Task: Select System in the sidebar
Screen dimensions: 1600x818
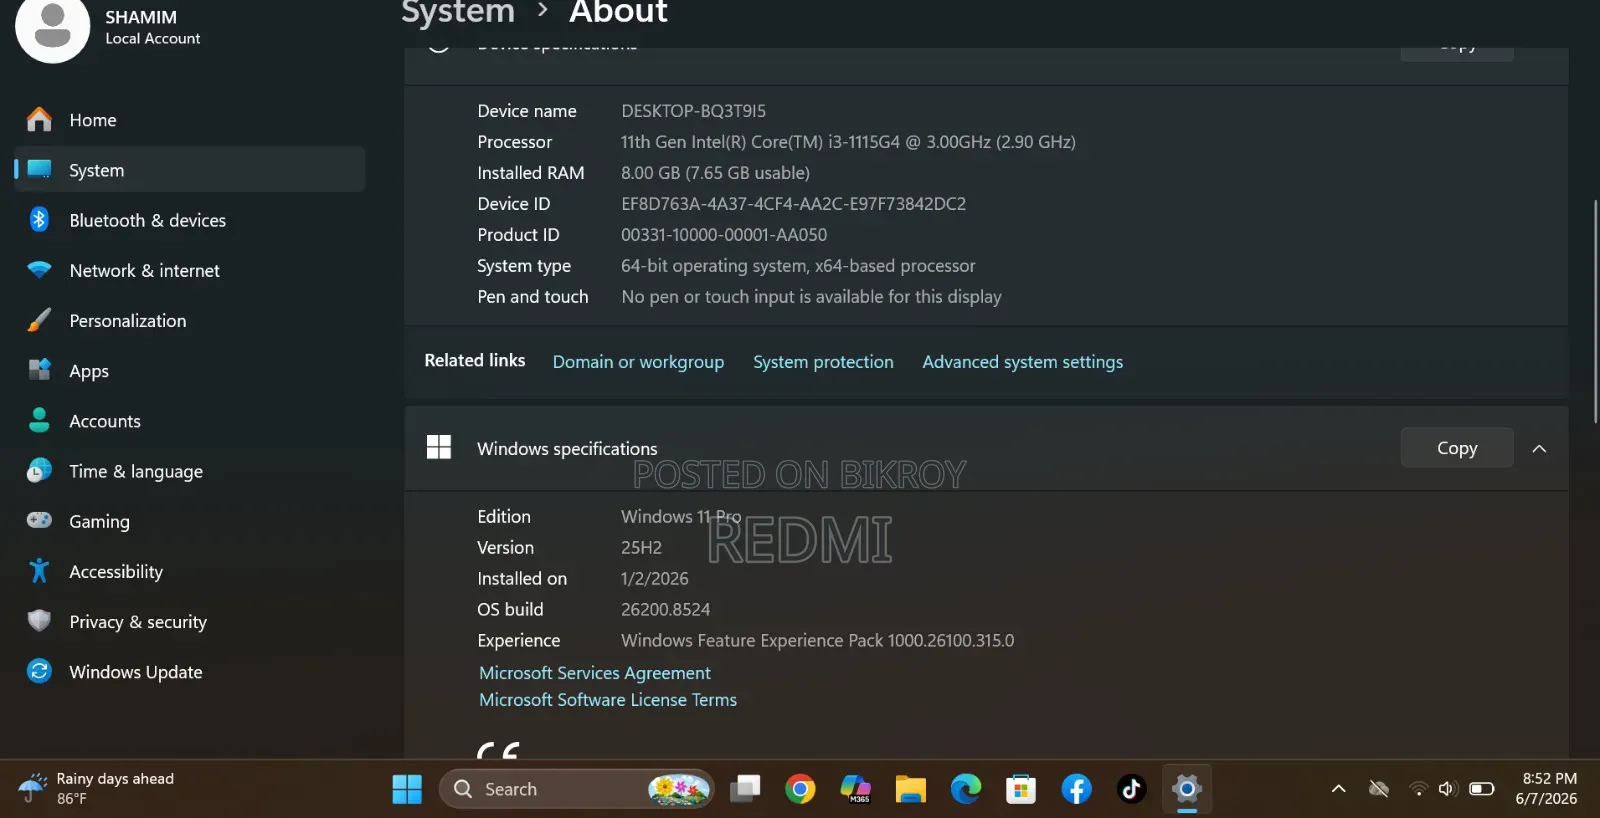Action: click(x=190, y=170)
